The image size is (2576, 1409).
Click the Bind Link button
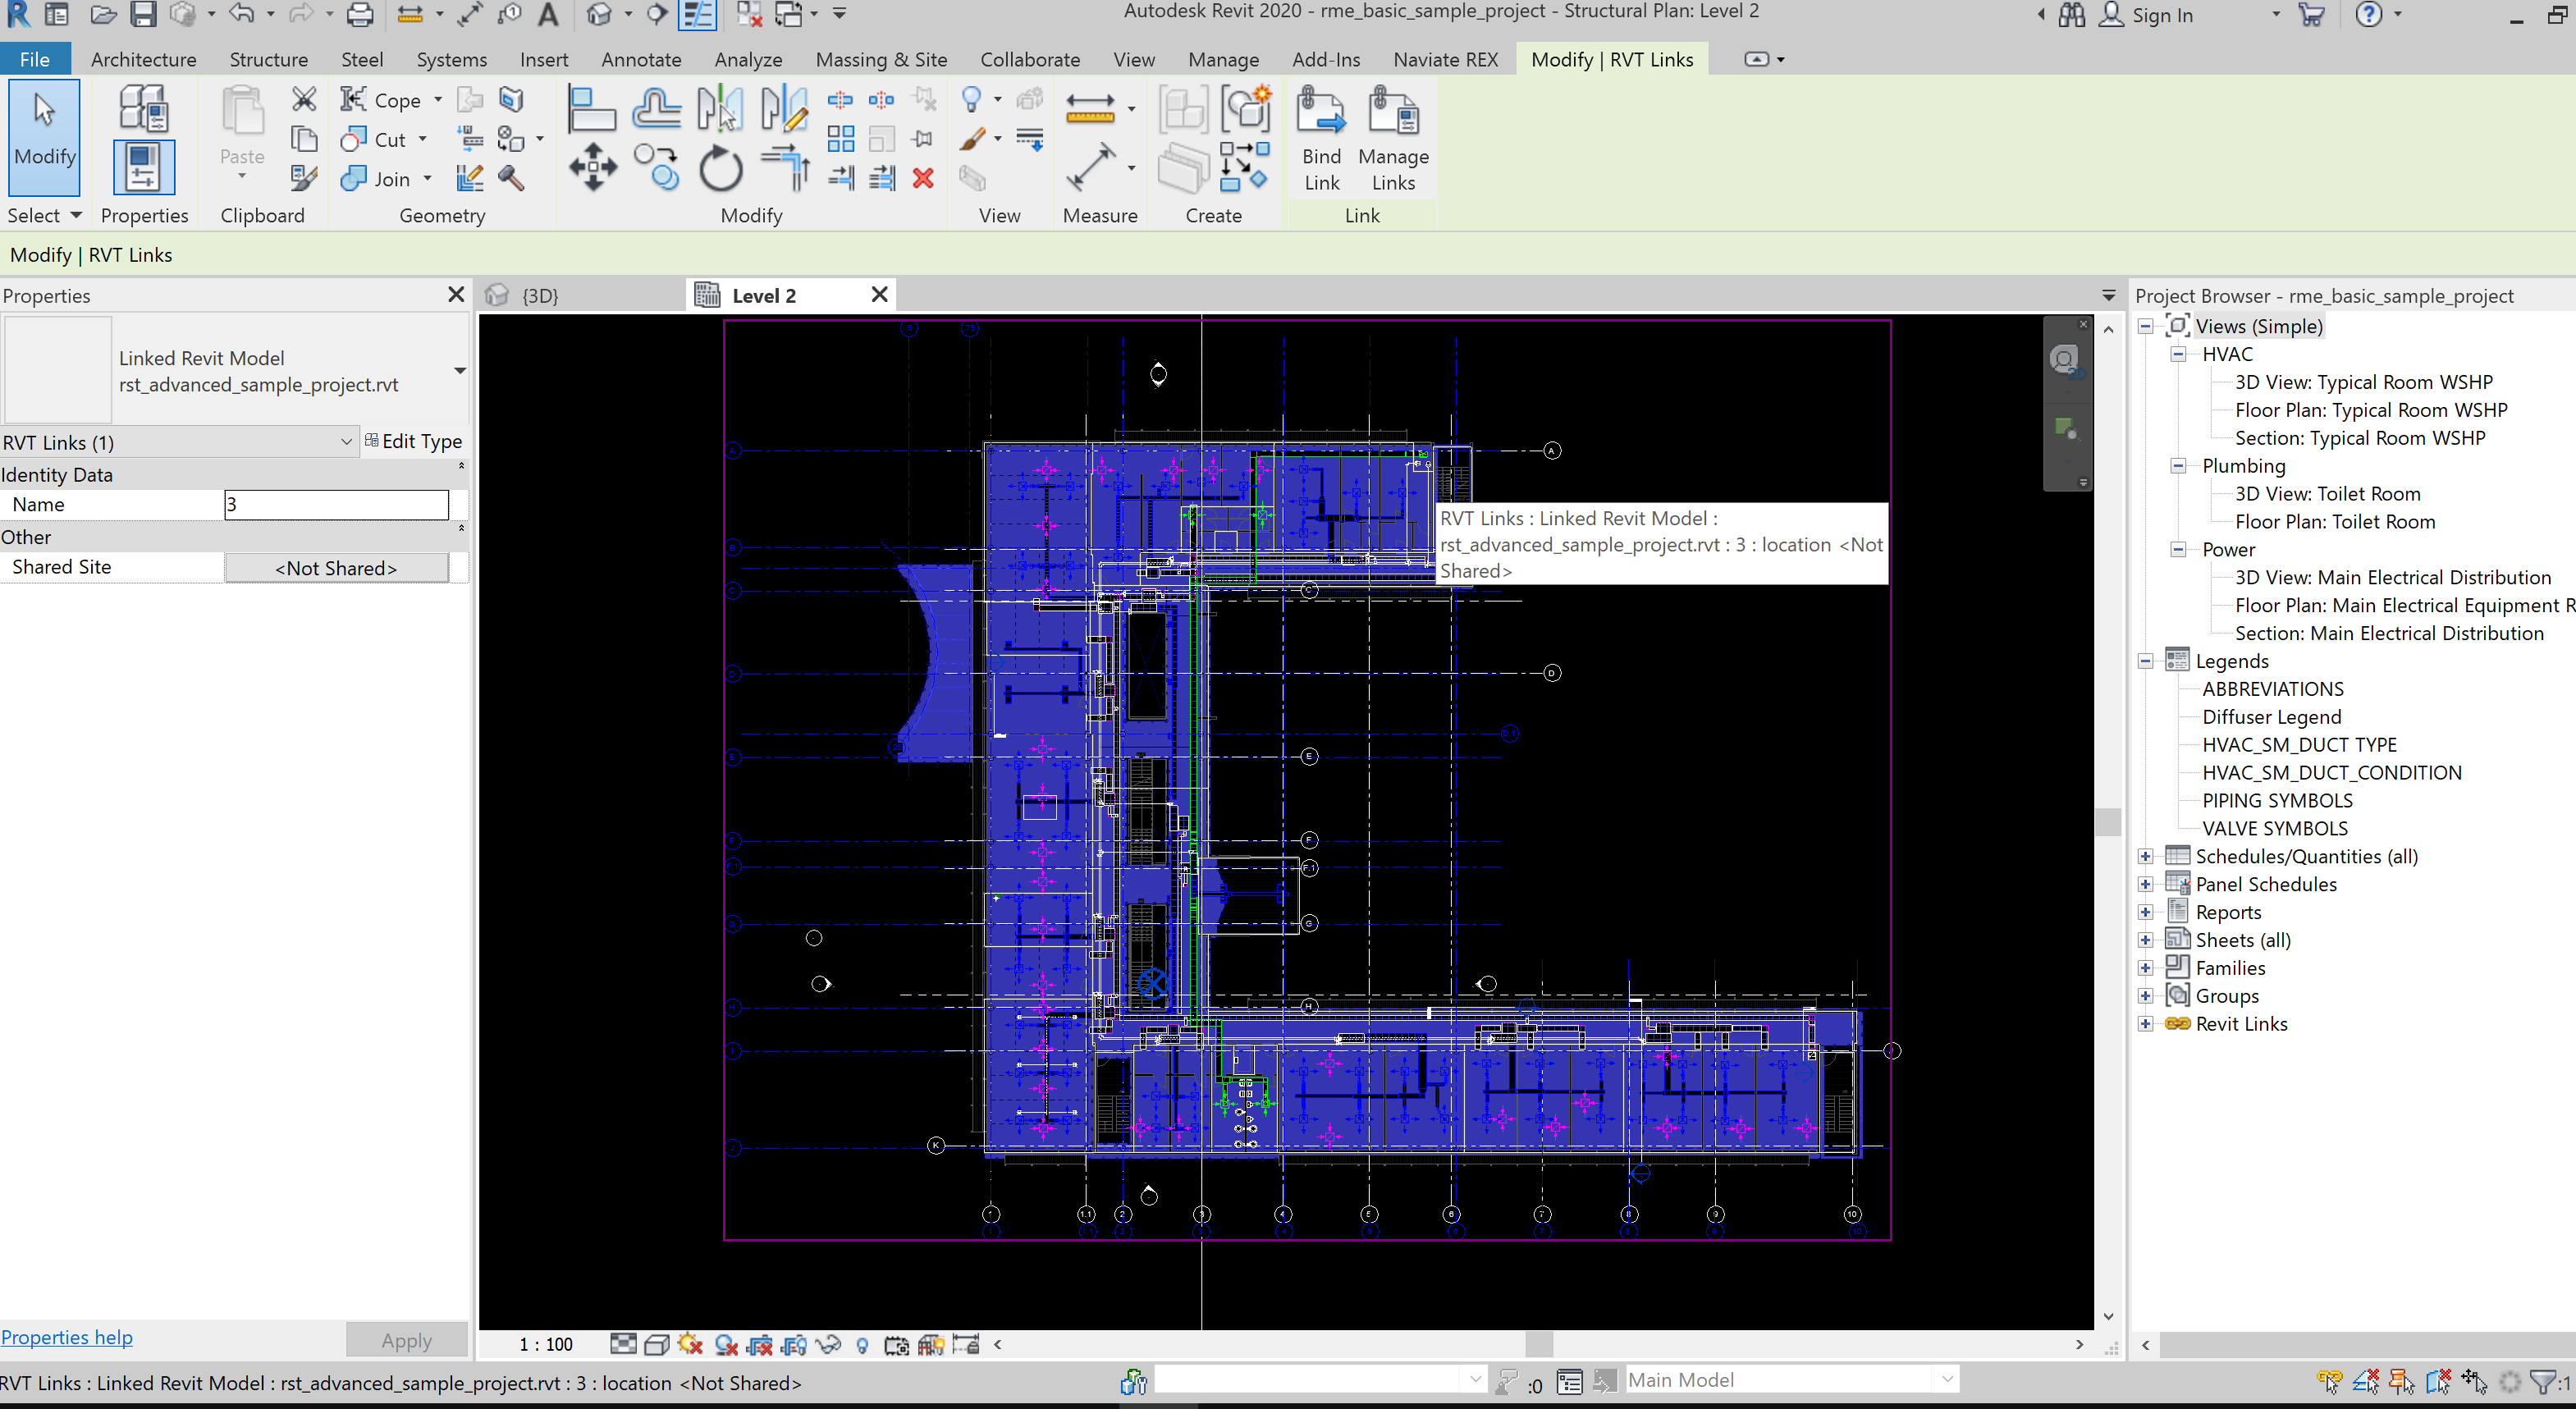[x=1321, y=139]
